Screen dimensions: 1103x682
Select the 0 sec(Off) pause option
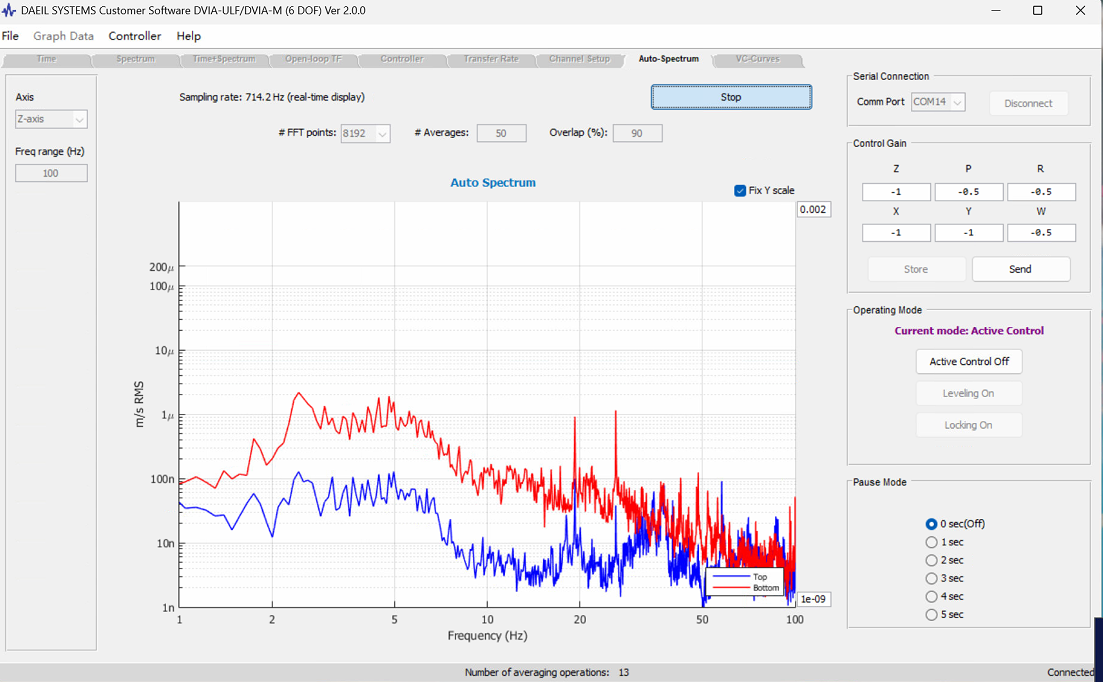[x=931, y=524]
